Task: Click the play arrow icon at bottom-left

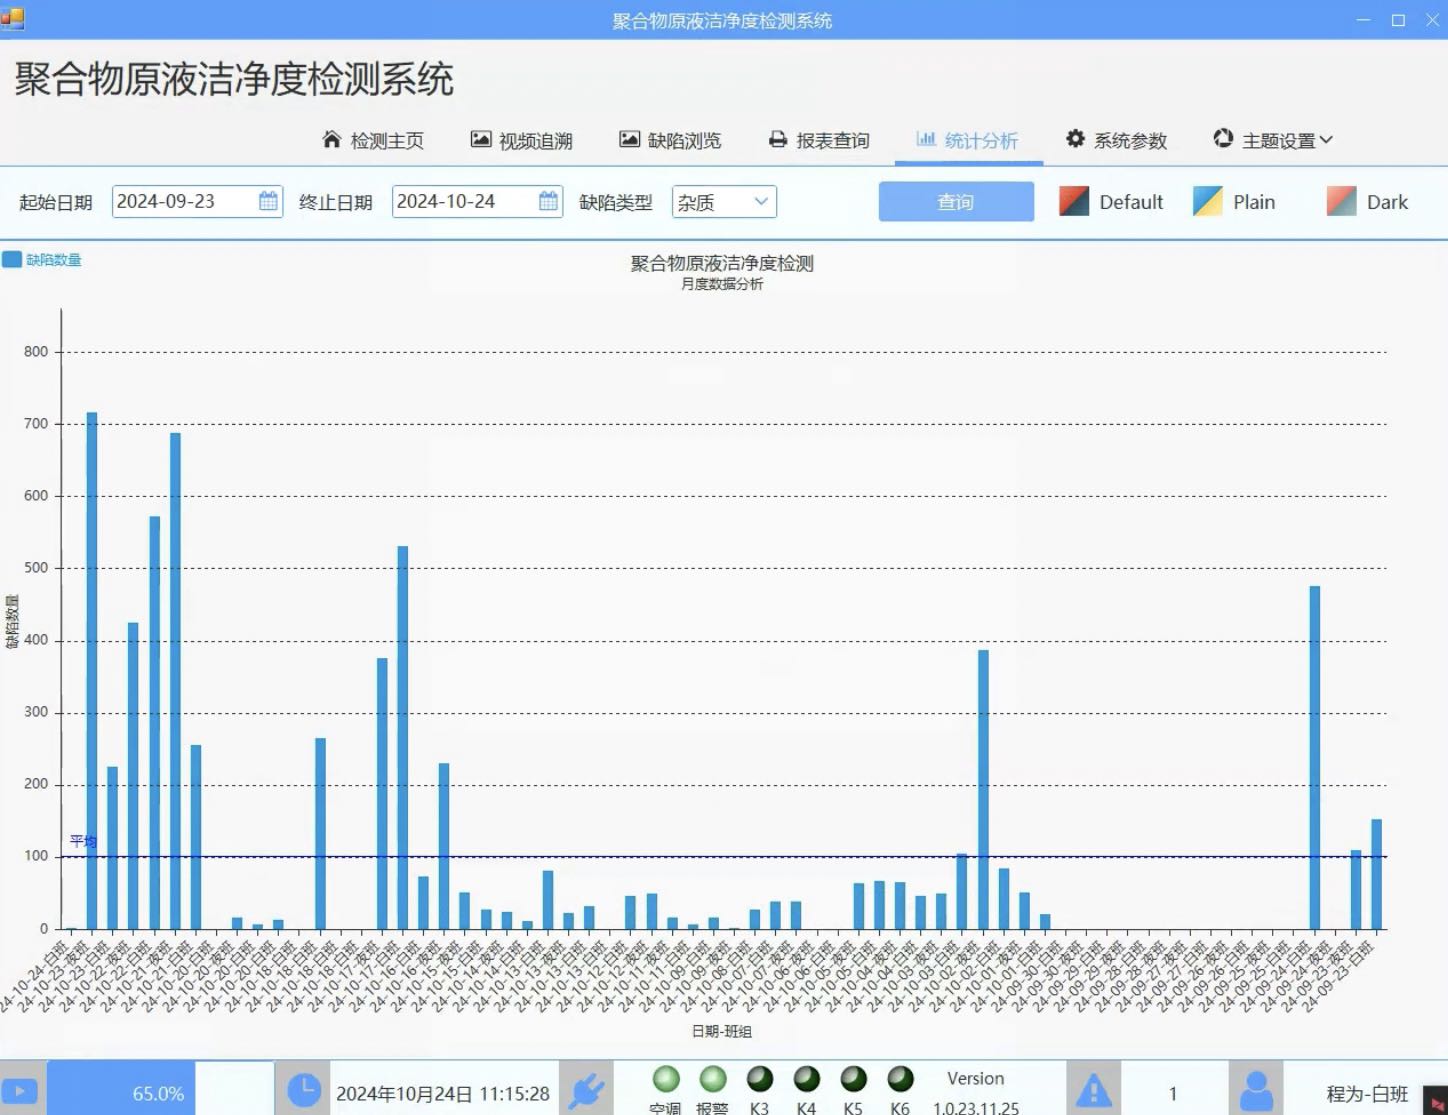Action: 20,1090
